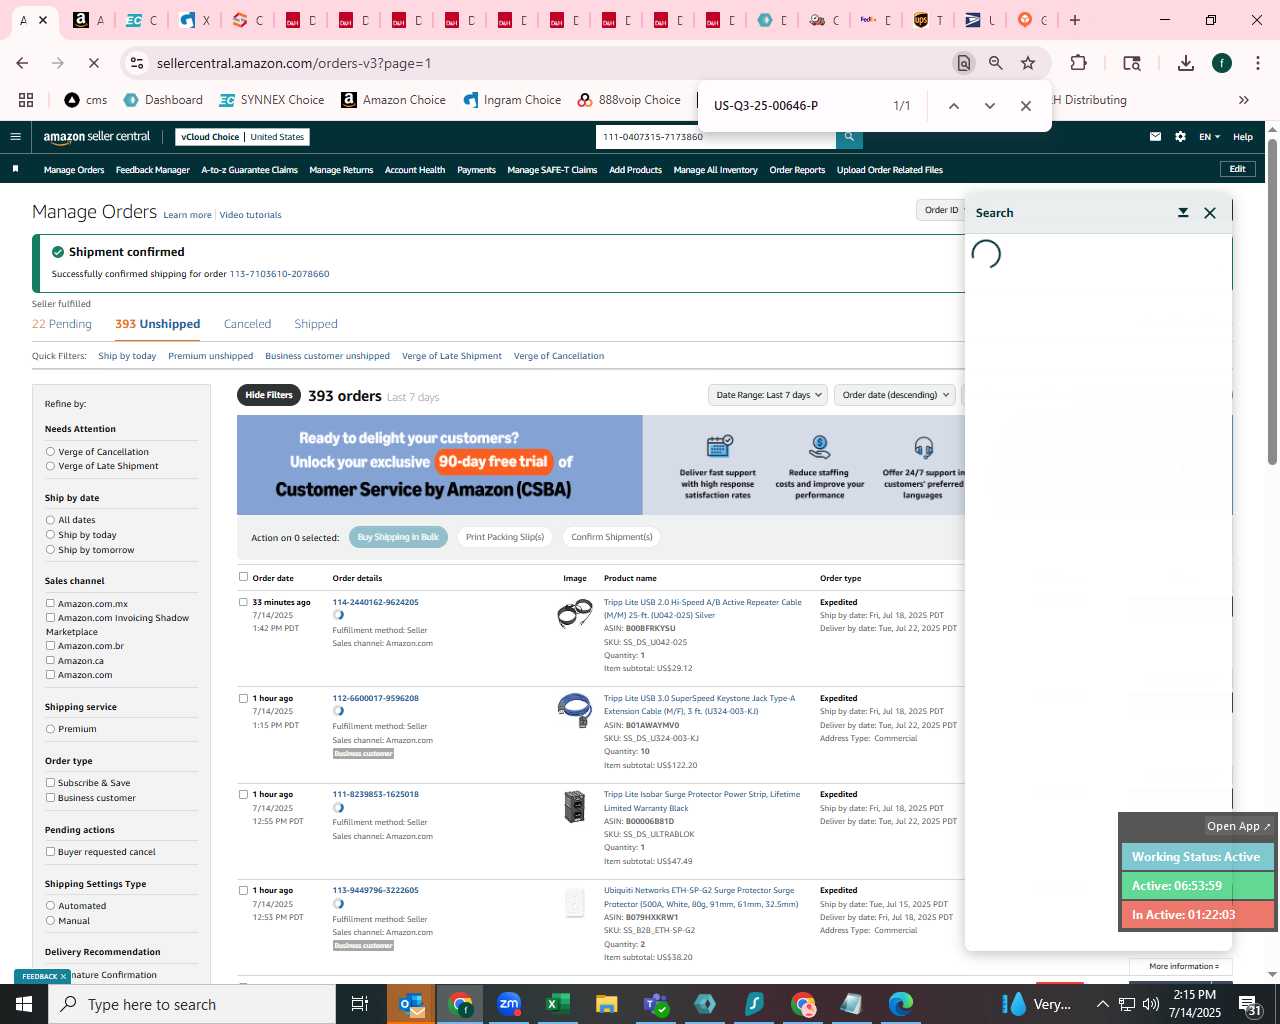Viewport: 1280px width, 1024px height.
Task: Click the Seller Central search magnifier button
Action: pyautogui.click(x=849, y=137)
